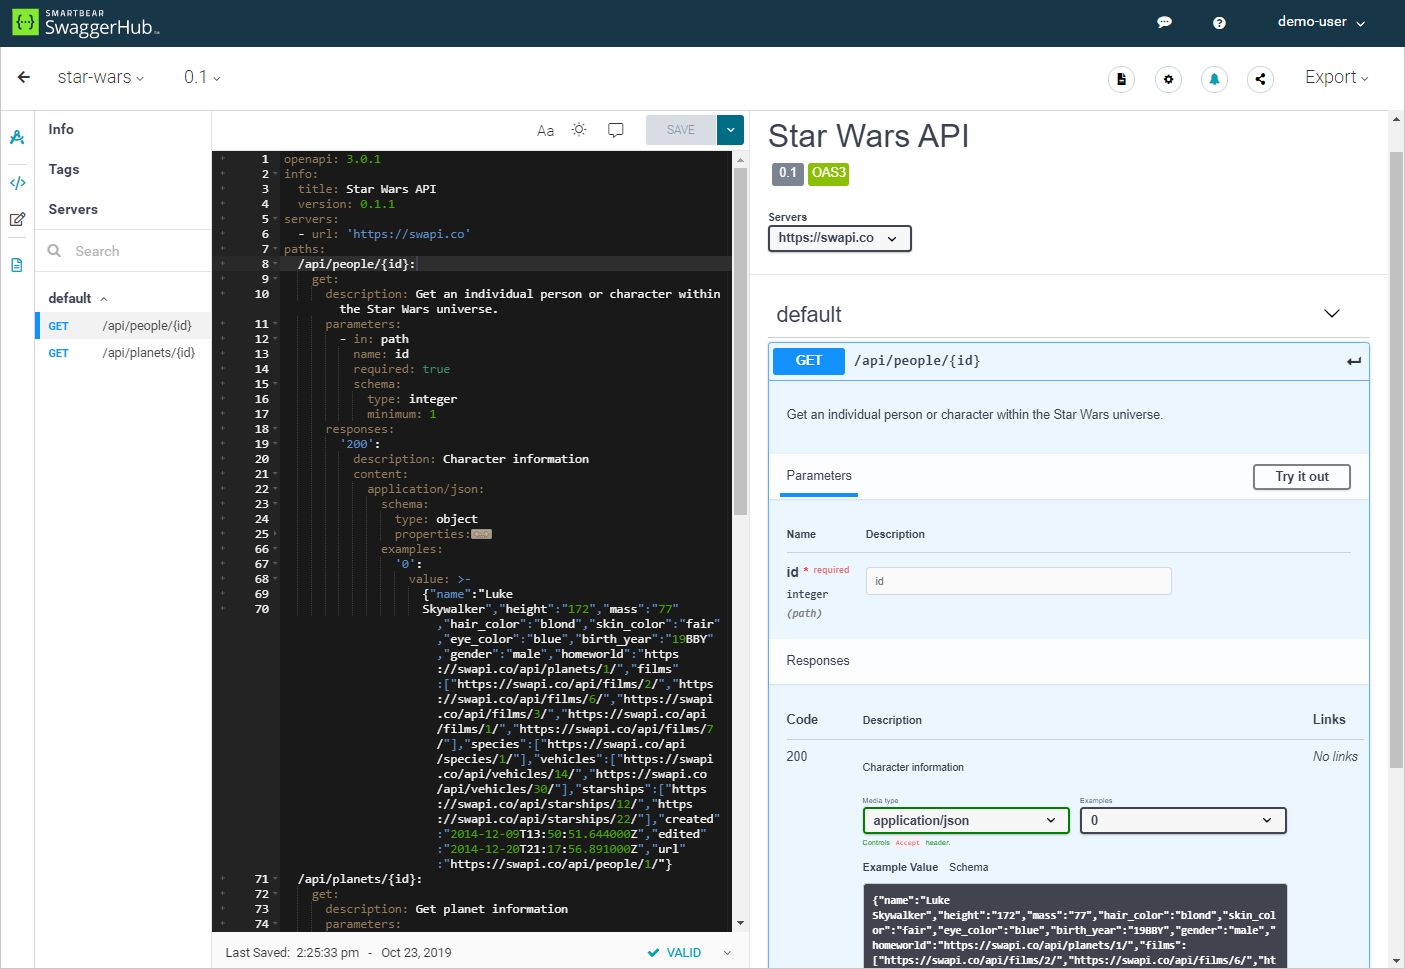Collapse the default section with its chevron
This screenshot has height=969, width=1405.
coord(1331,313)
